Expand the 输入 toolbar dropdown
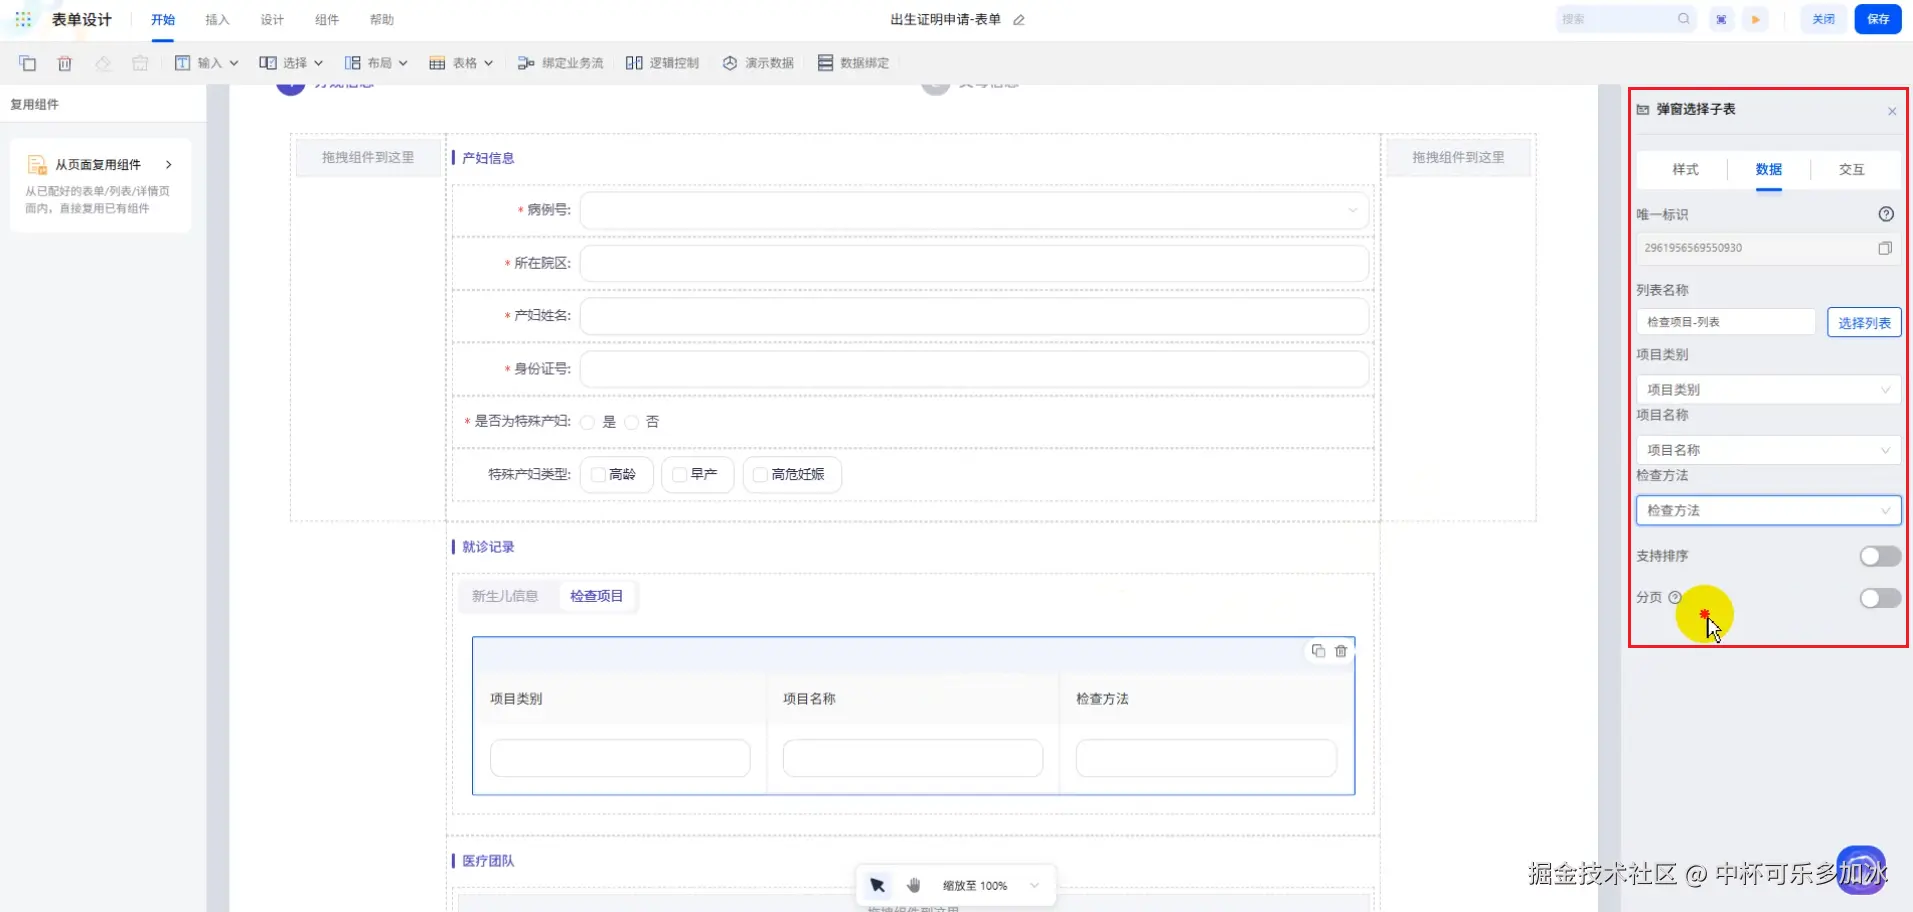The height and width of the screenshot is (912, 1913). tap(207, 63)
